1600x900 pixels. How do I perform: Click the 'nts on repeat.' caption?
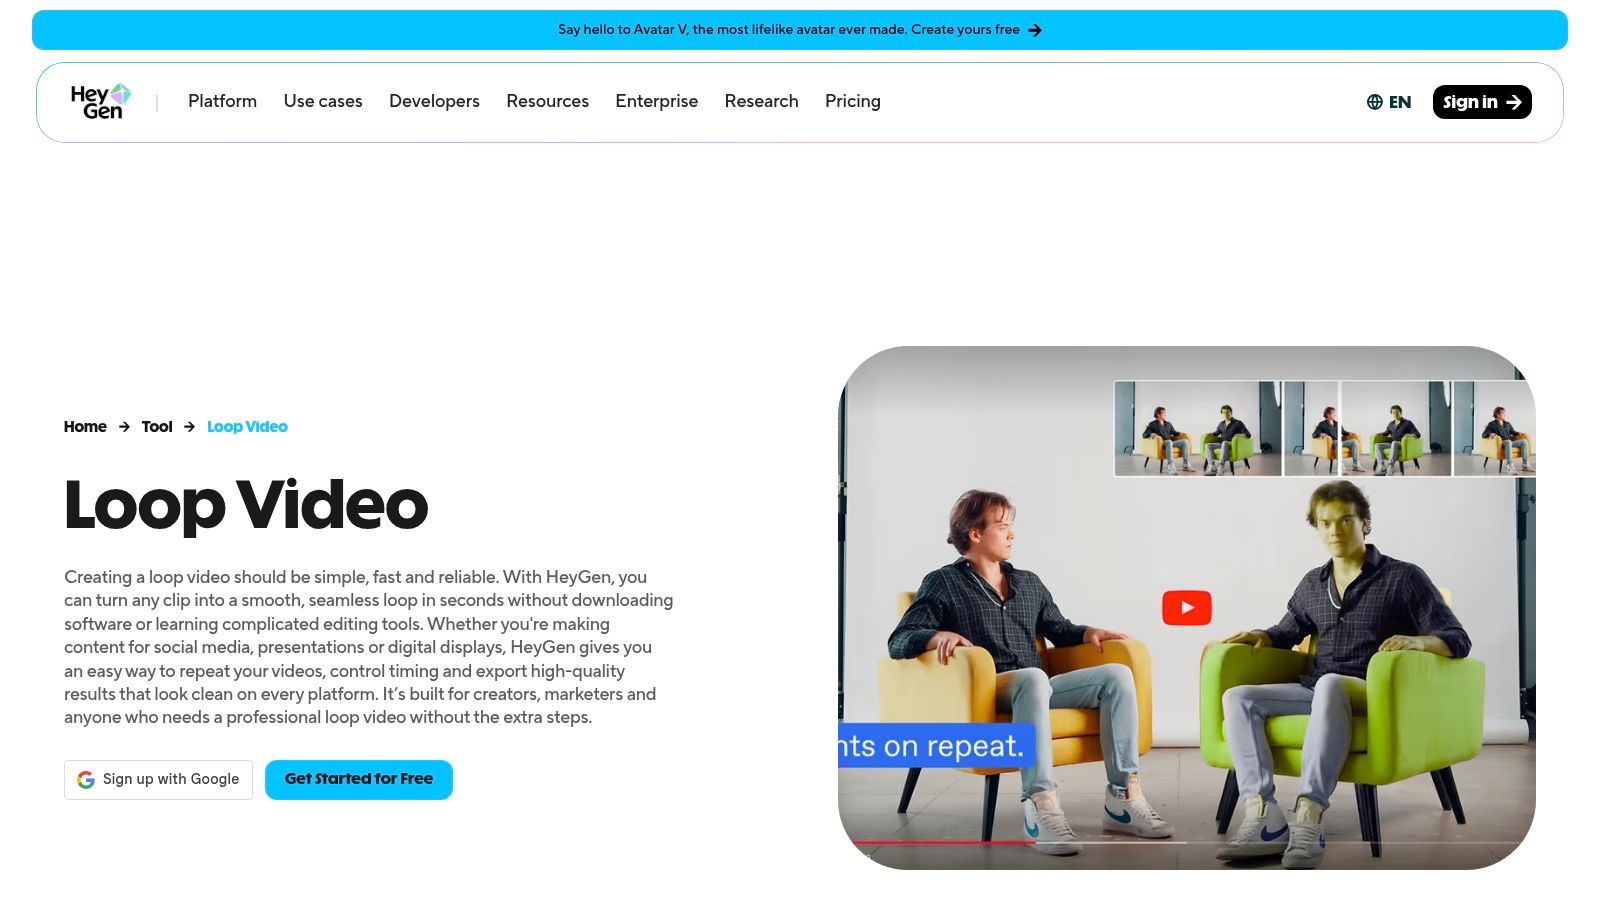[x=937, y=746]
